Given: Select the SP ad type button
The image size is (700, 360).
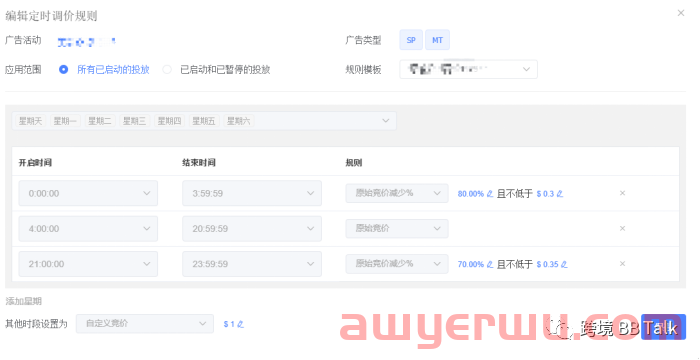Looking at the screenshot, I should tap(411, 40).
